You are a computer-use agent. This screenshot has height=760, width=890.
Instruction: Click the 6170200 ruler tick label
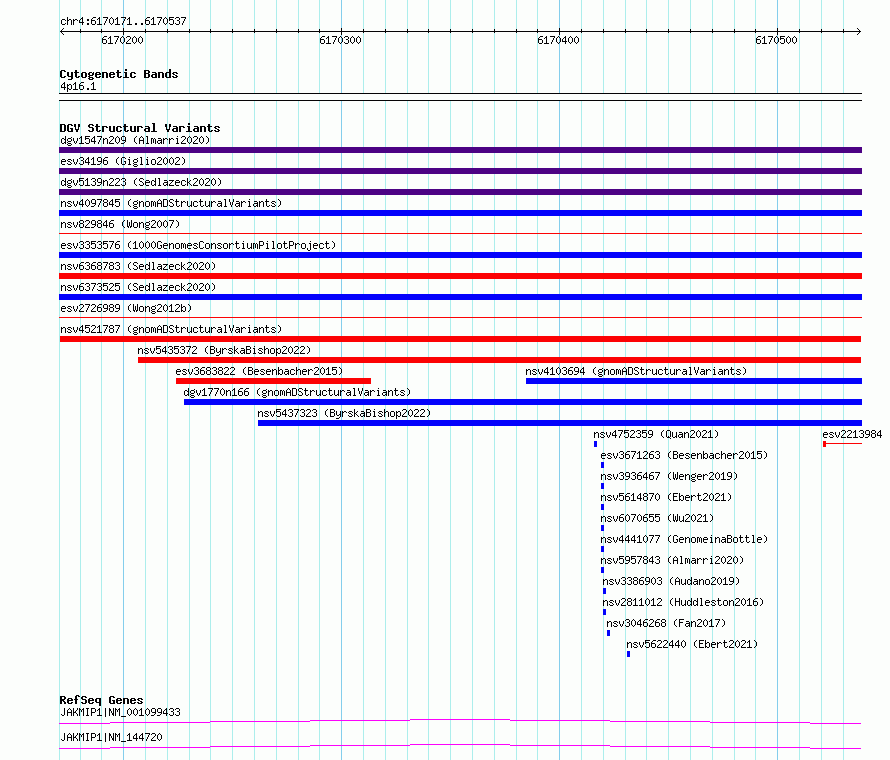click(x=122, y=40)
